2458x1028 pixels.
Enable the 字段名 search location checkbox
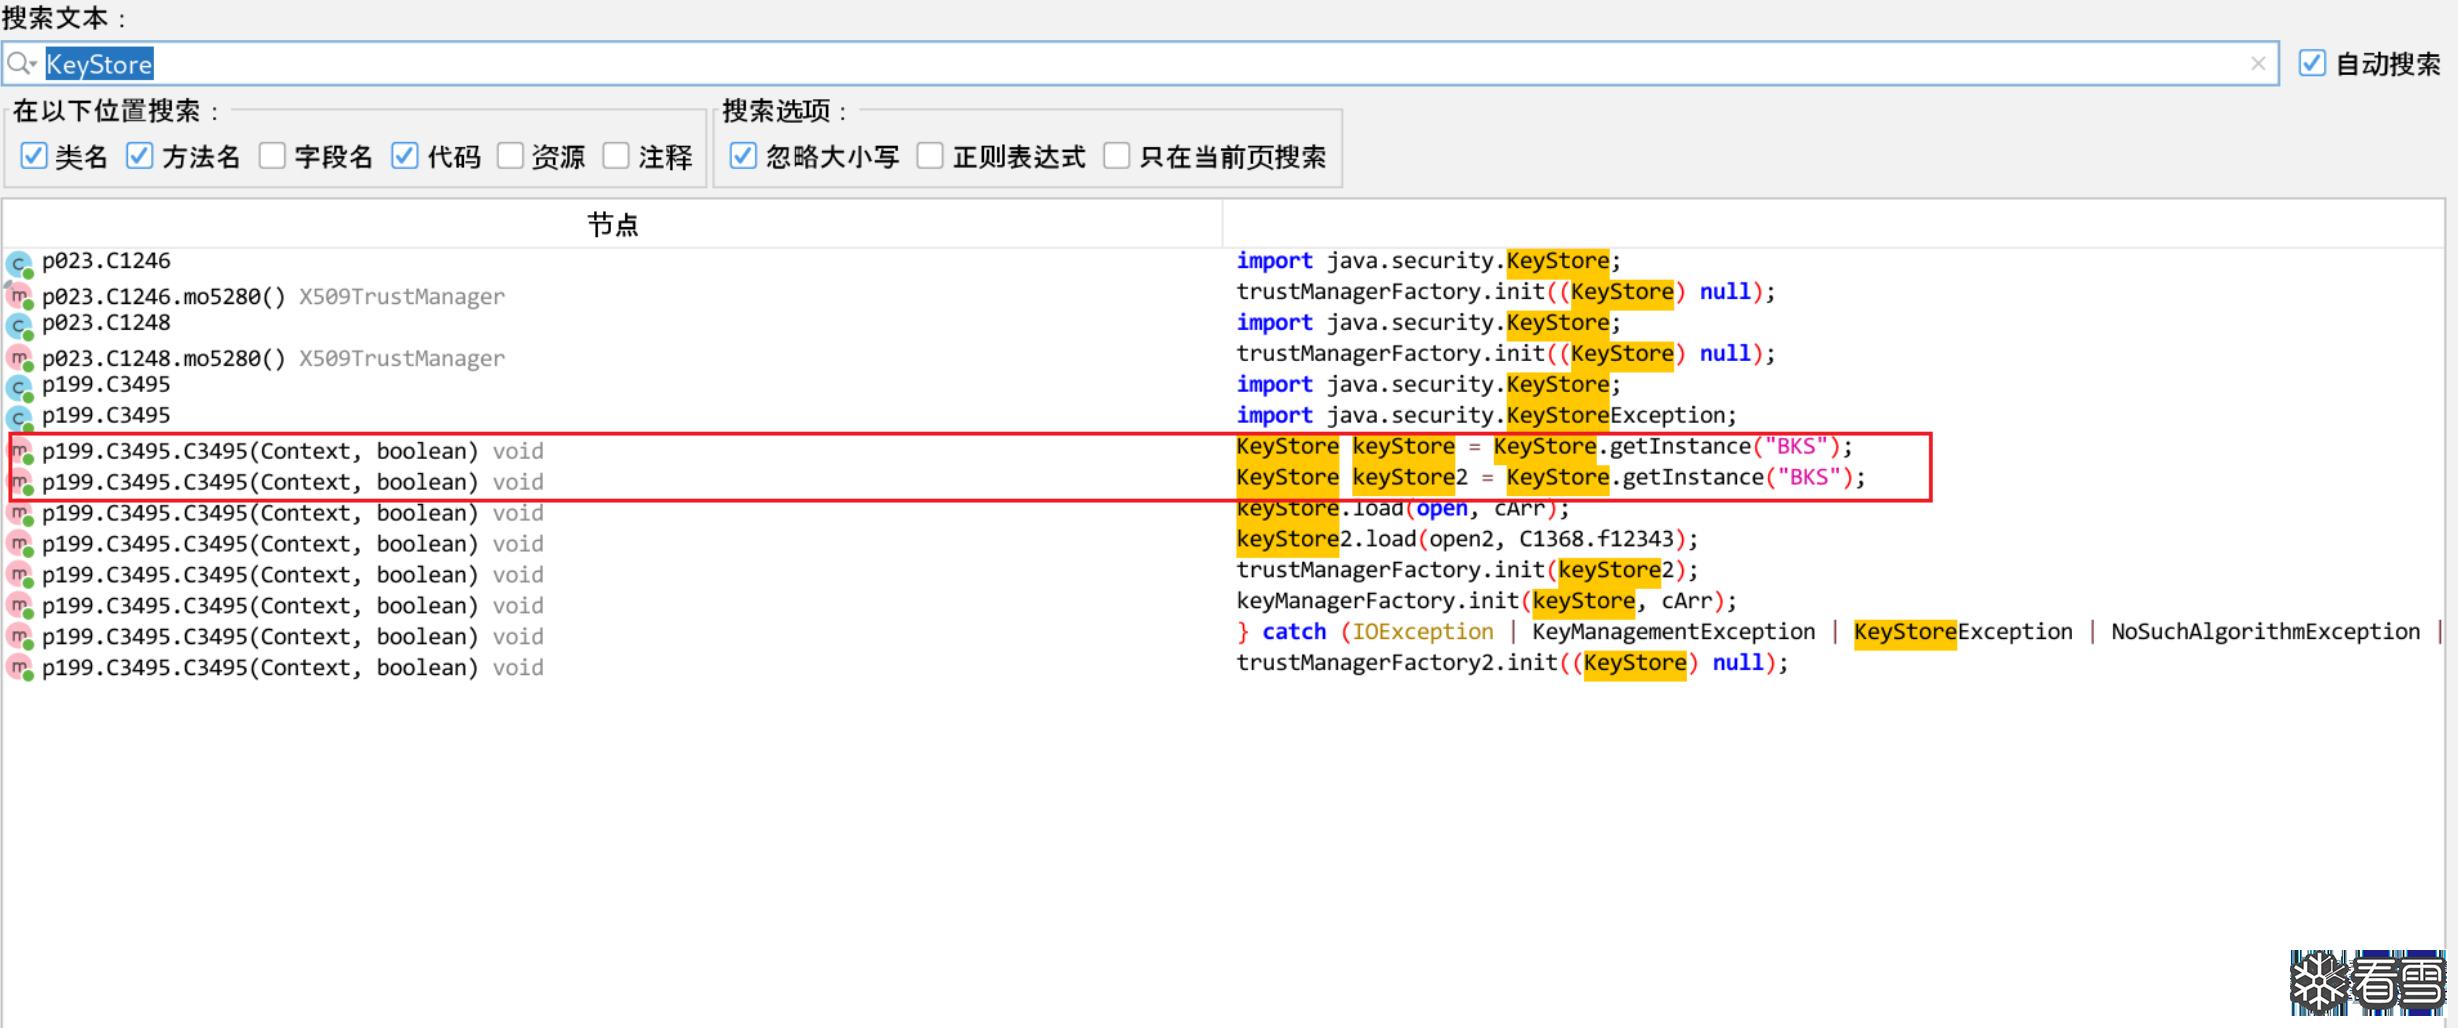[272, 156]
